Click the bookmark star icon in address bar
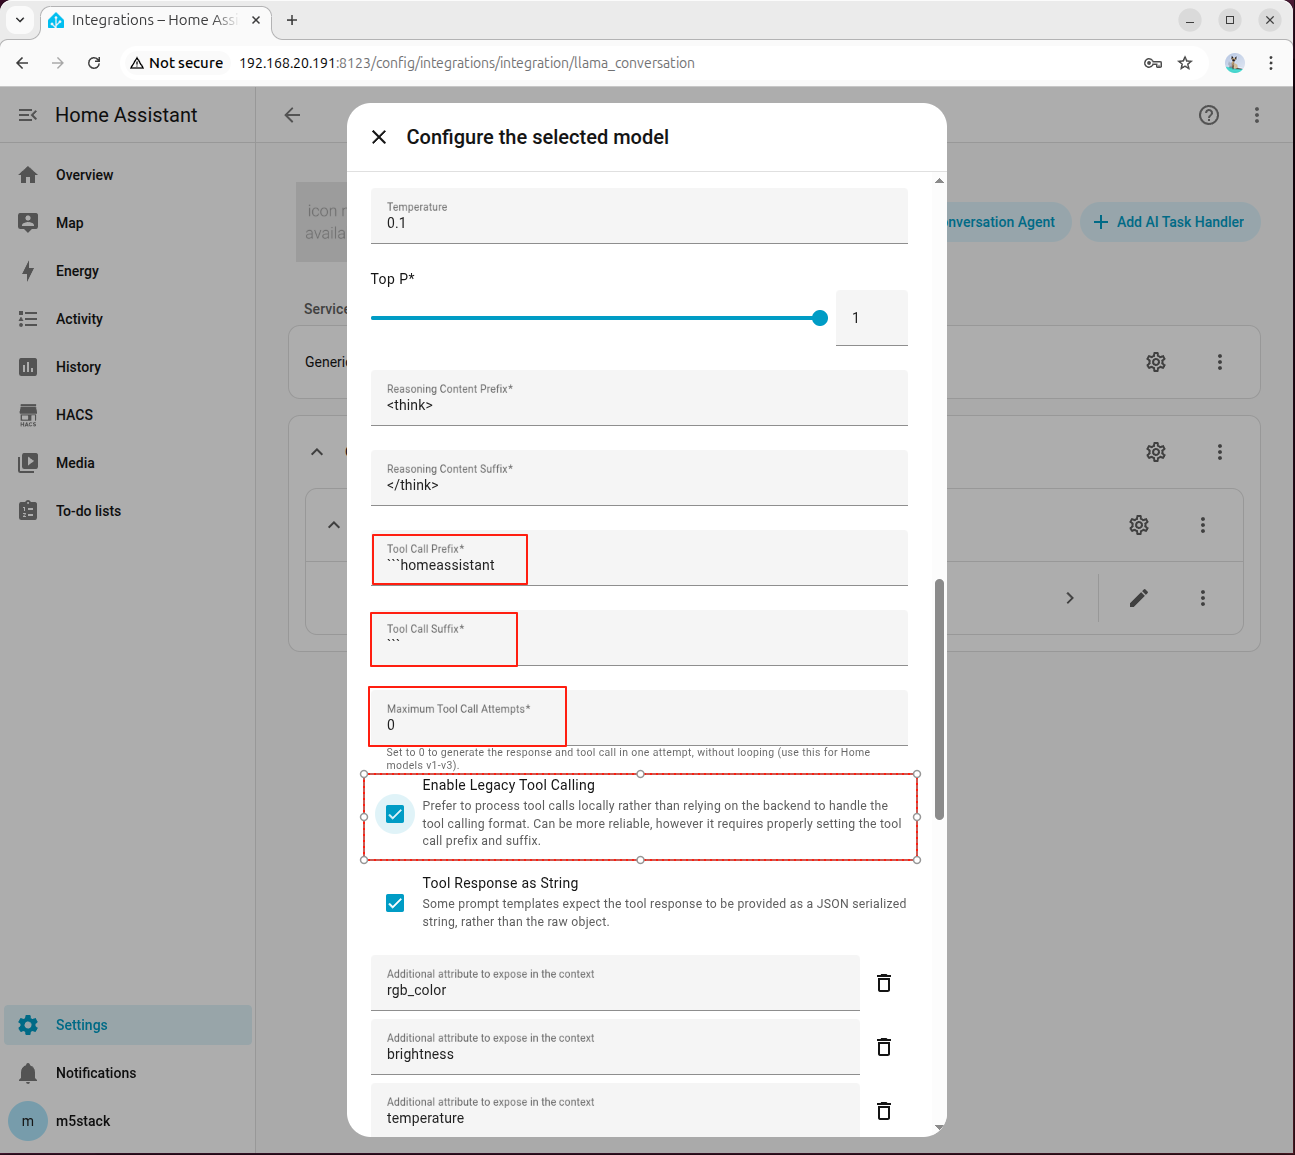Image resolution: width=1295 pixels, height=1155 pixels. 1185,63
